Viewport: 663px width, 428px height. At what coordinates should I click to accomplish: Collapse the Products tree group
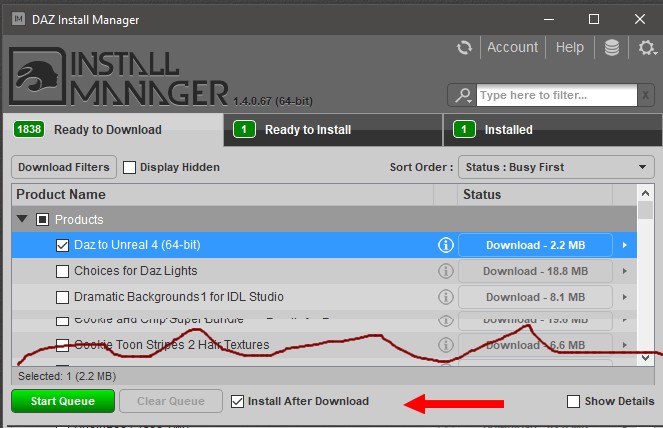click(x=22, y=219)
